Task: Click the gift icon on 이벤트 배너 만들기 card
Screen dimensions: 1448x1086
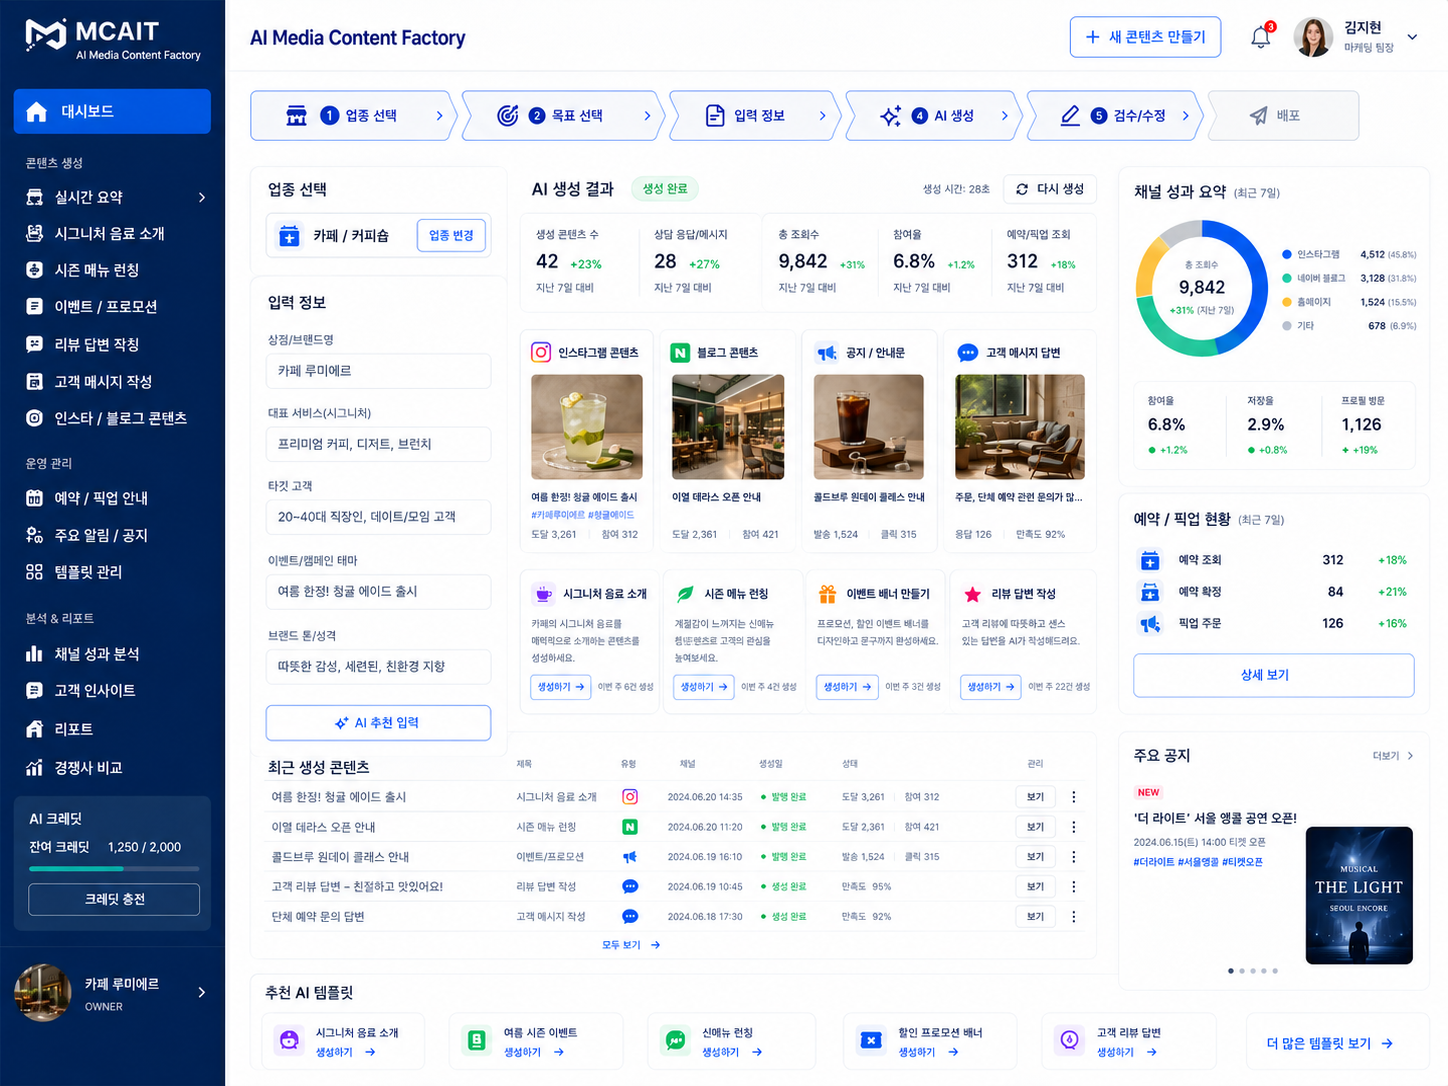Action: 828,594
